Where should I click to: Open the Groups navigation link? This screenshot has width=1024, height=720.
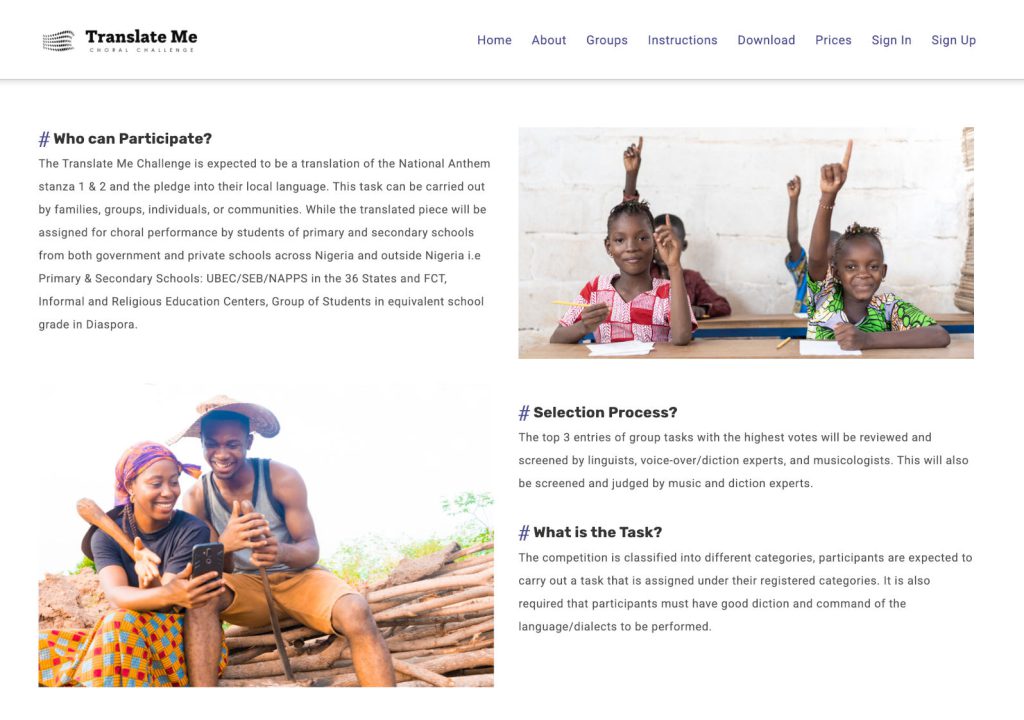point(607,40)
